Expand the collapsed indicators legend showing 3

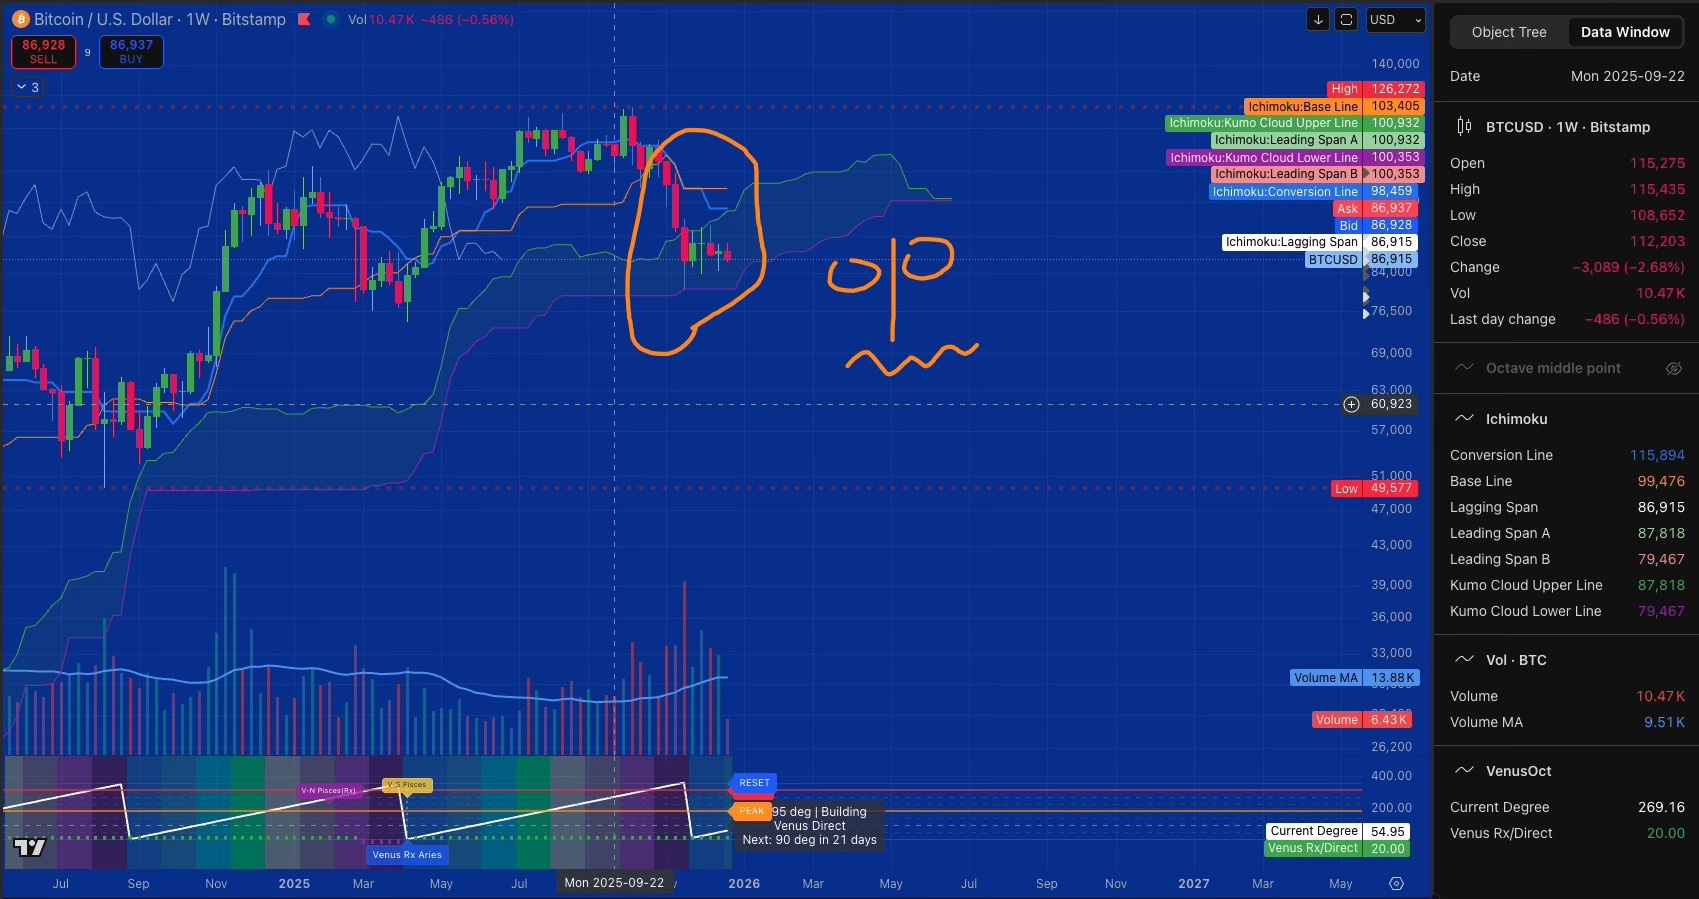coord(27,87)
